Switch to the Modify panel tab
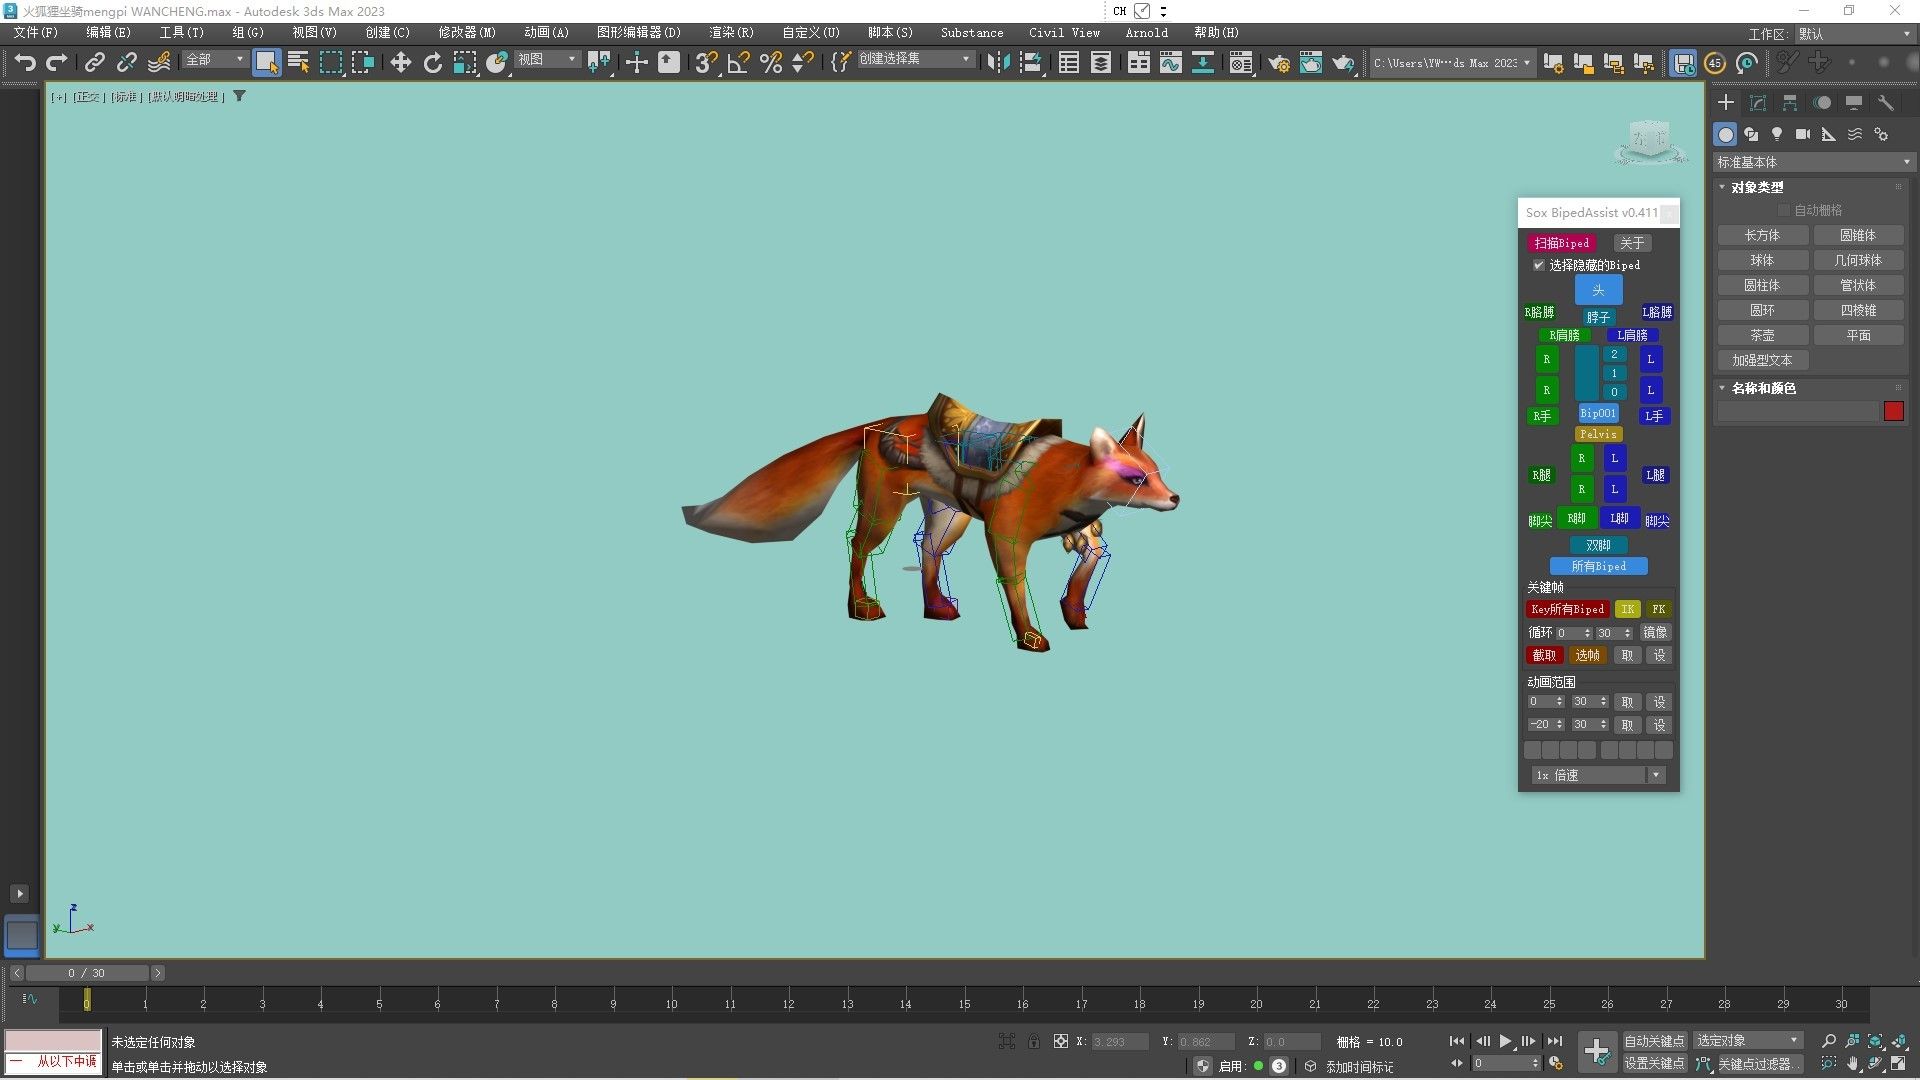 click(x=1758, y=103)
